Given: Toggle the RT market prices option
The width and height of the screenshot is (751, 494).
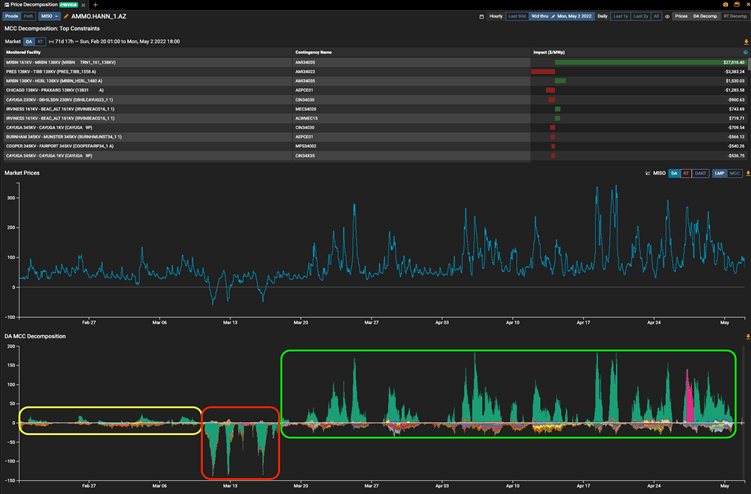Looking at the screenshot, I should click(x=686, y=173).
